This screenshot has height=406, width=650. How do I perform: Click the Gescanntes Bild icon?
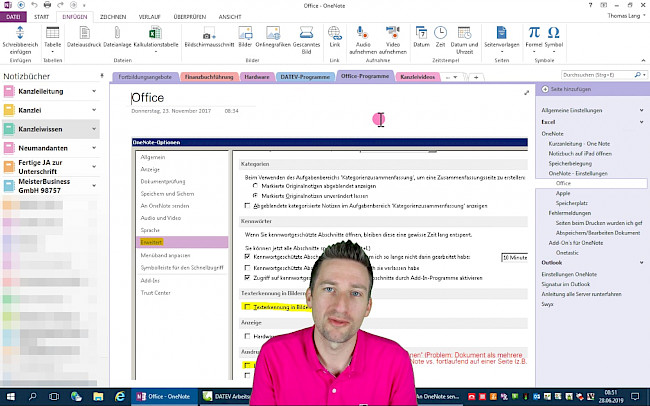[306, 41]
